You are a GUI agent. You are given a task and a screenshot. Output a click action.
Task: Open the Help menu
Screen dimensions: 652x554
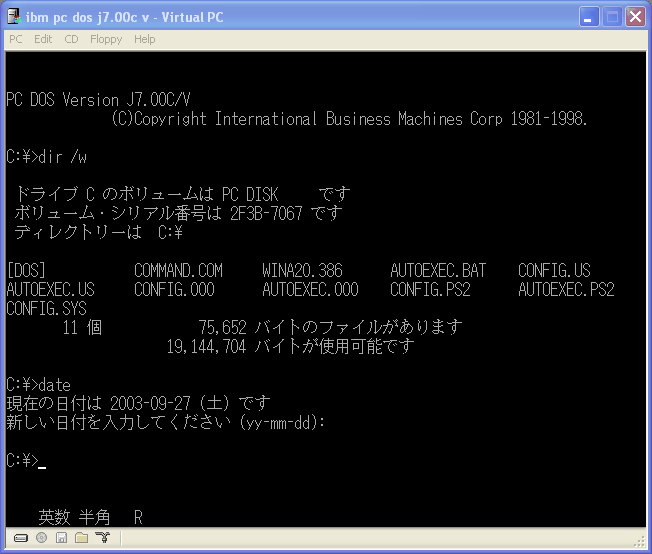coord(144,39)
